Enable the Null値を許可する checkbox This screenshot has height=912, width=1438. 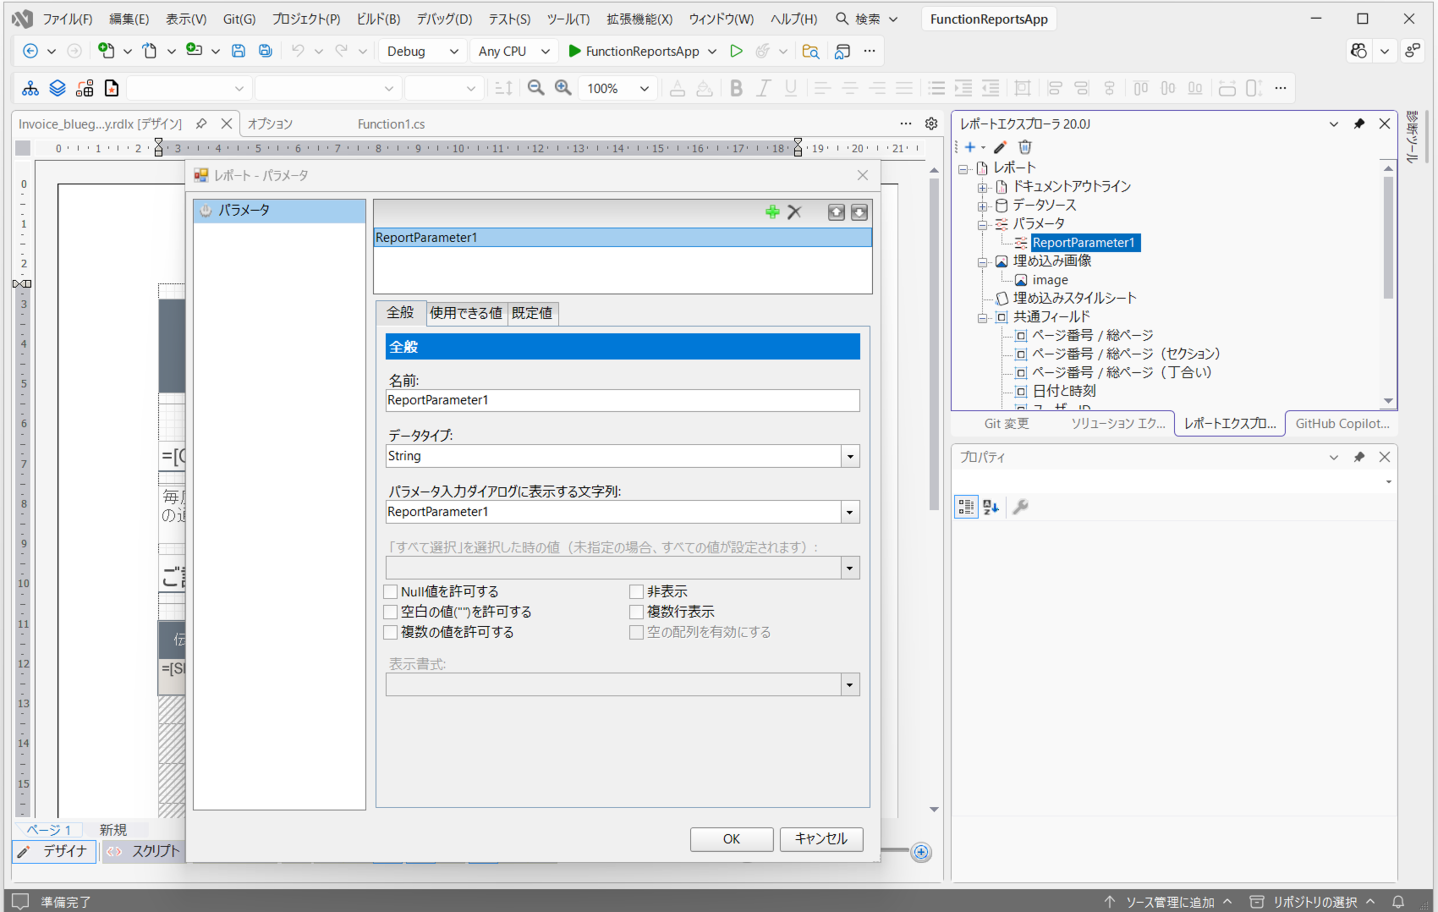pos(391,592)
